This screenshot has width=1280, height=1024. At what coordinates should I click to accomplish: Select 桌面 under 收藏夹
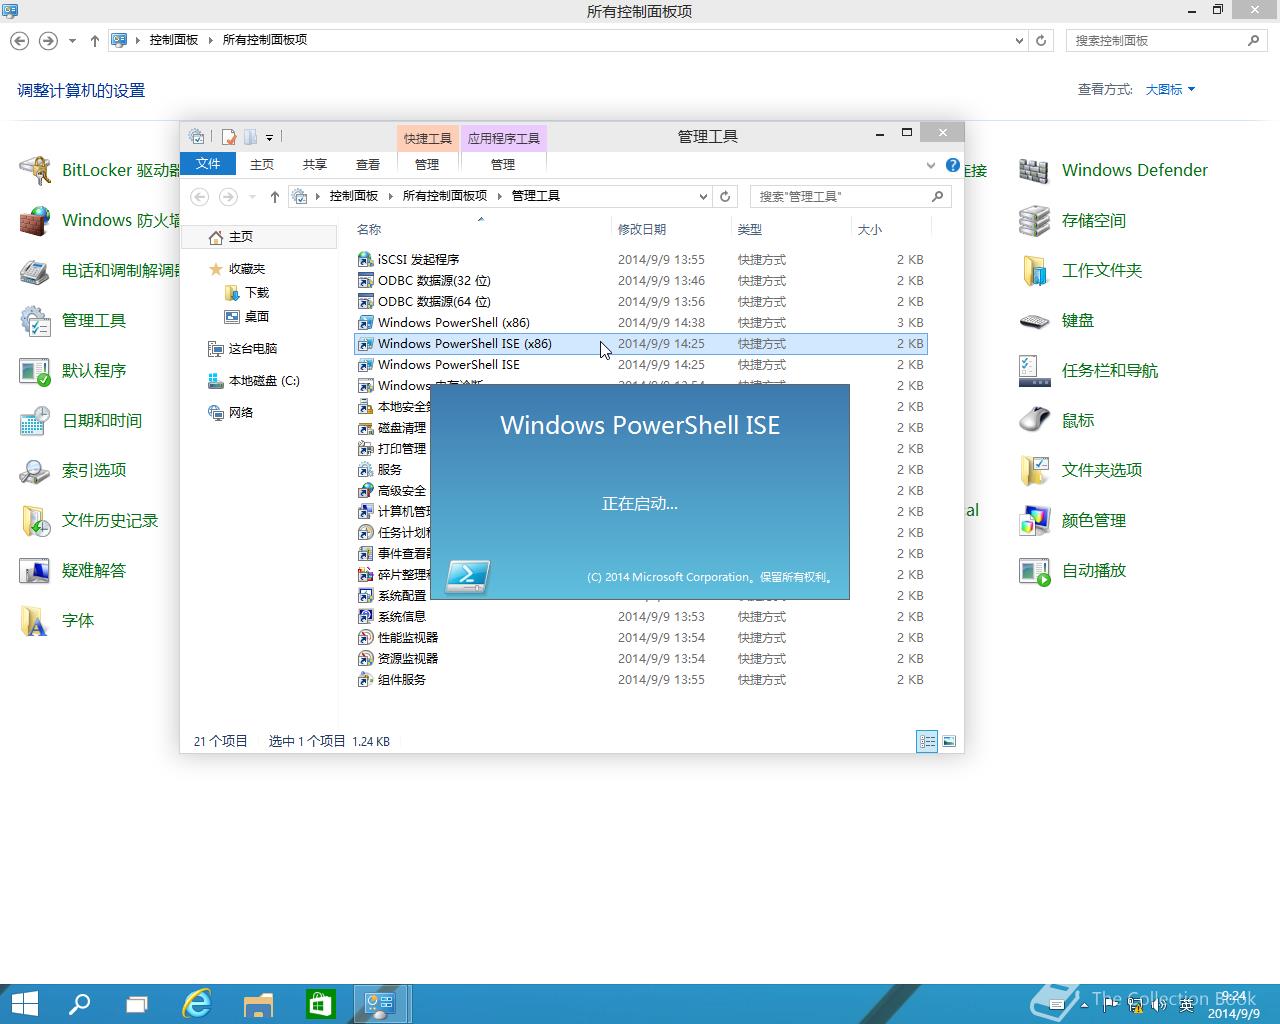tap(257, 317)
